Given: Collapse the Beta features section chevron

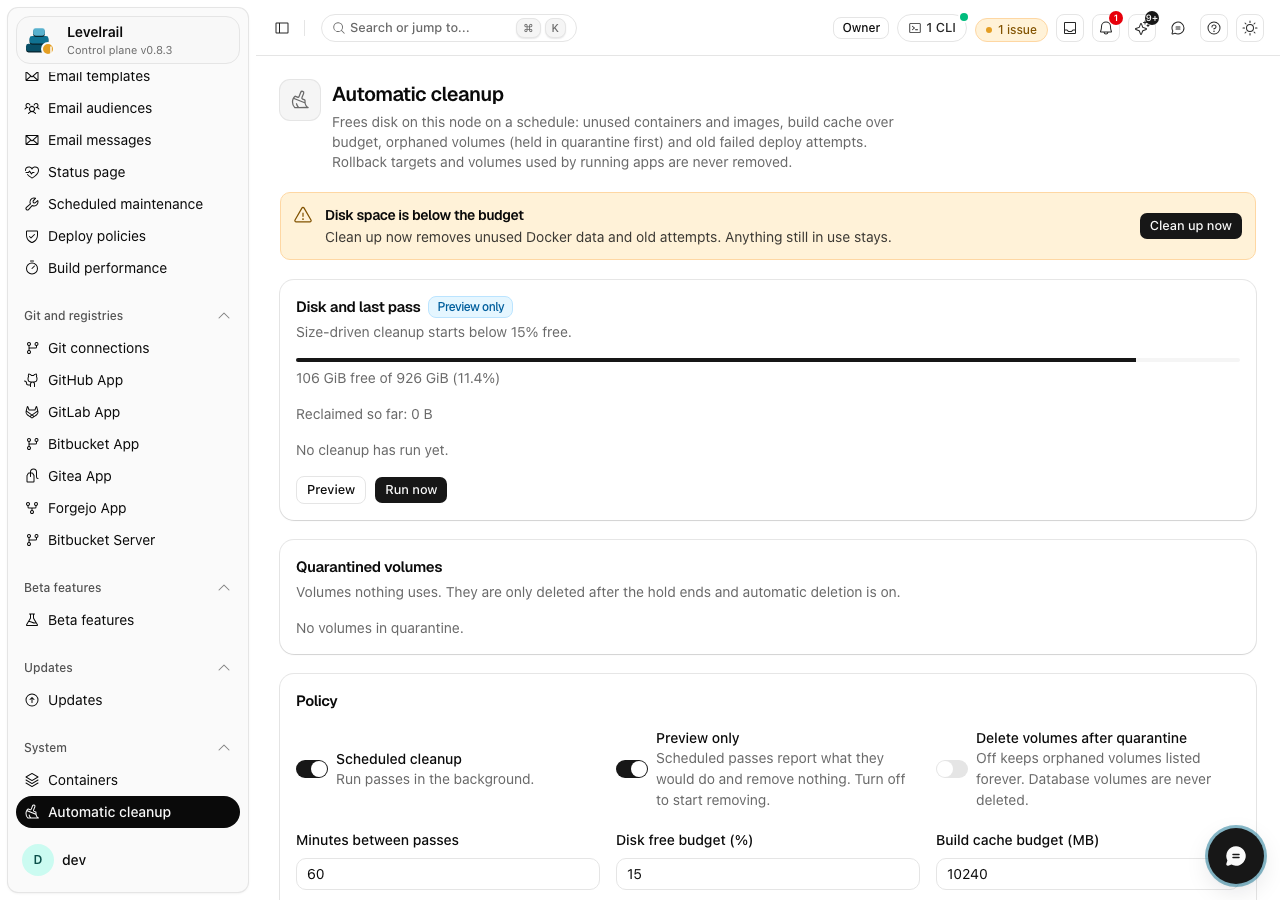Looking at the screenshot, I should [x=224, y=588].
